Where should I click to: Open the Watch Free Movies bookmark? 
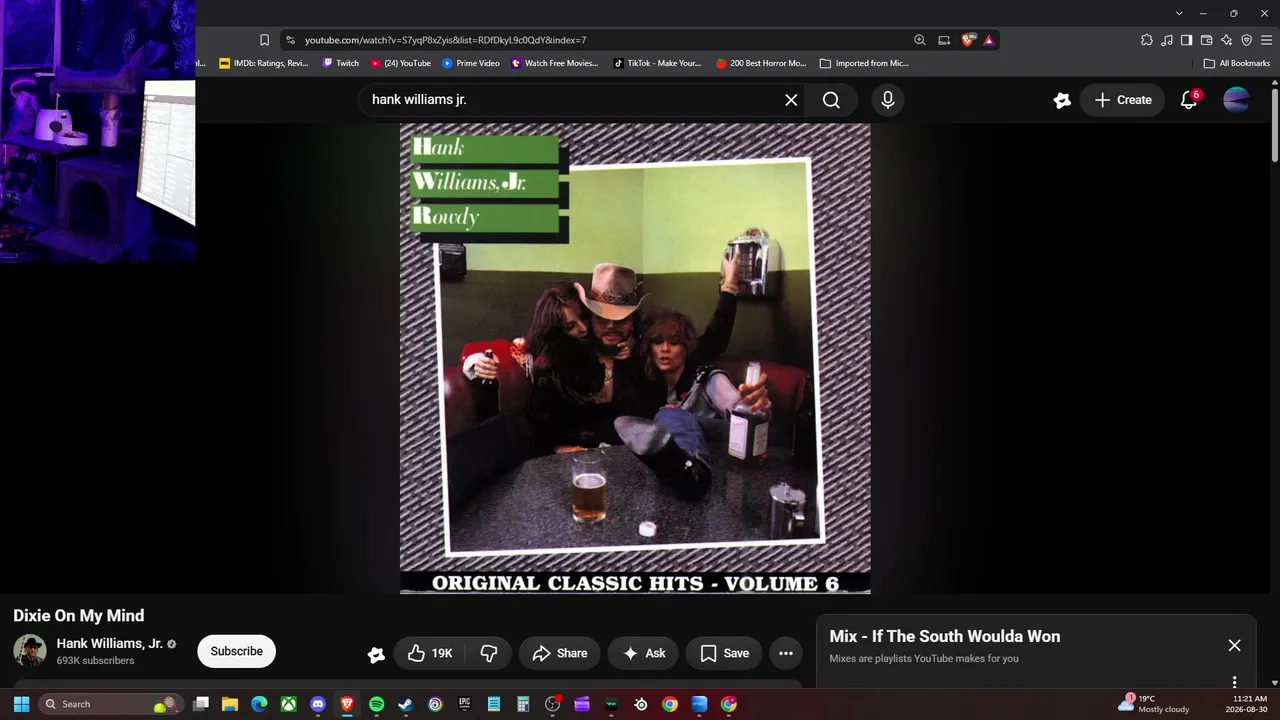pos(555,63)
